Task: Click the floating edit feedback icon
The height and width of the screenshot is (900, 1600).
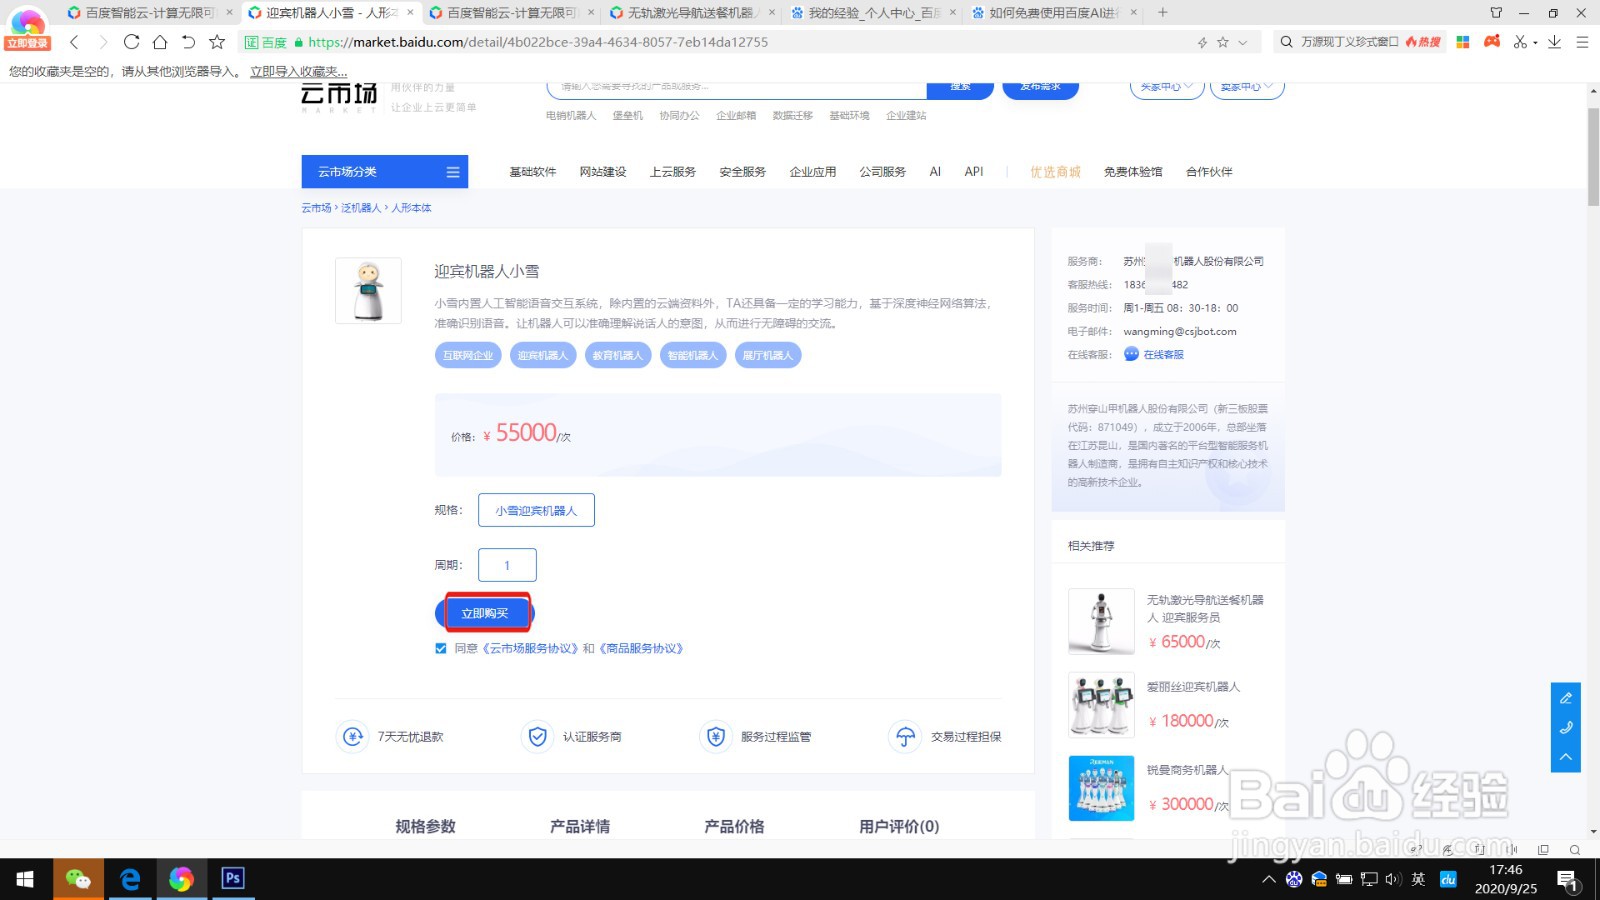Action: click(x=1566, y=698)
